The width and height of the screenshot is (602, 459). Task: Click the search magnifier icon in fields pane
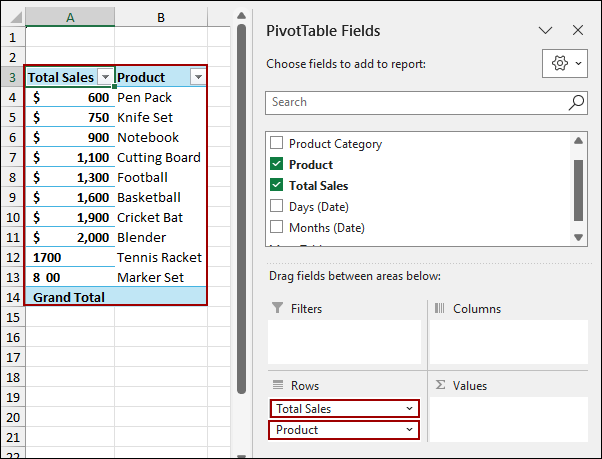coord(576,102)
